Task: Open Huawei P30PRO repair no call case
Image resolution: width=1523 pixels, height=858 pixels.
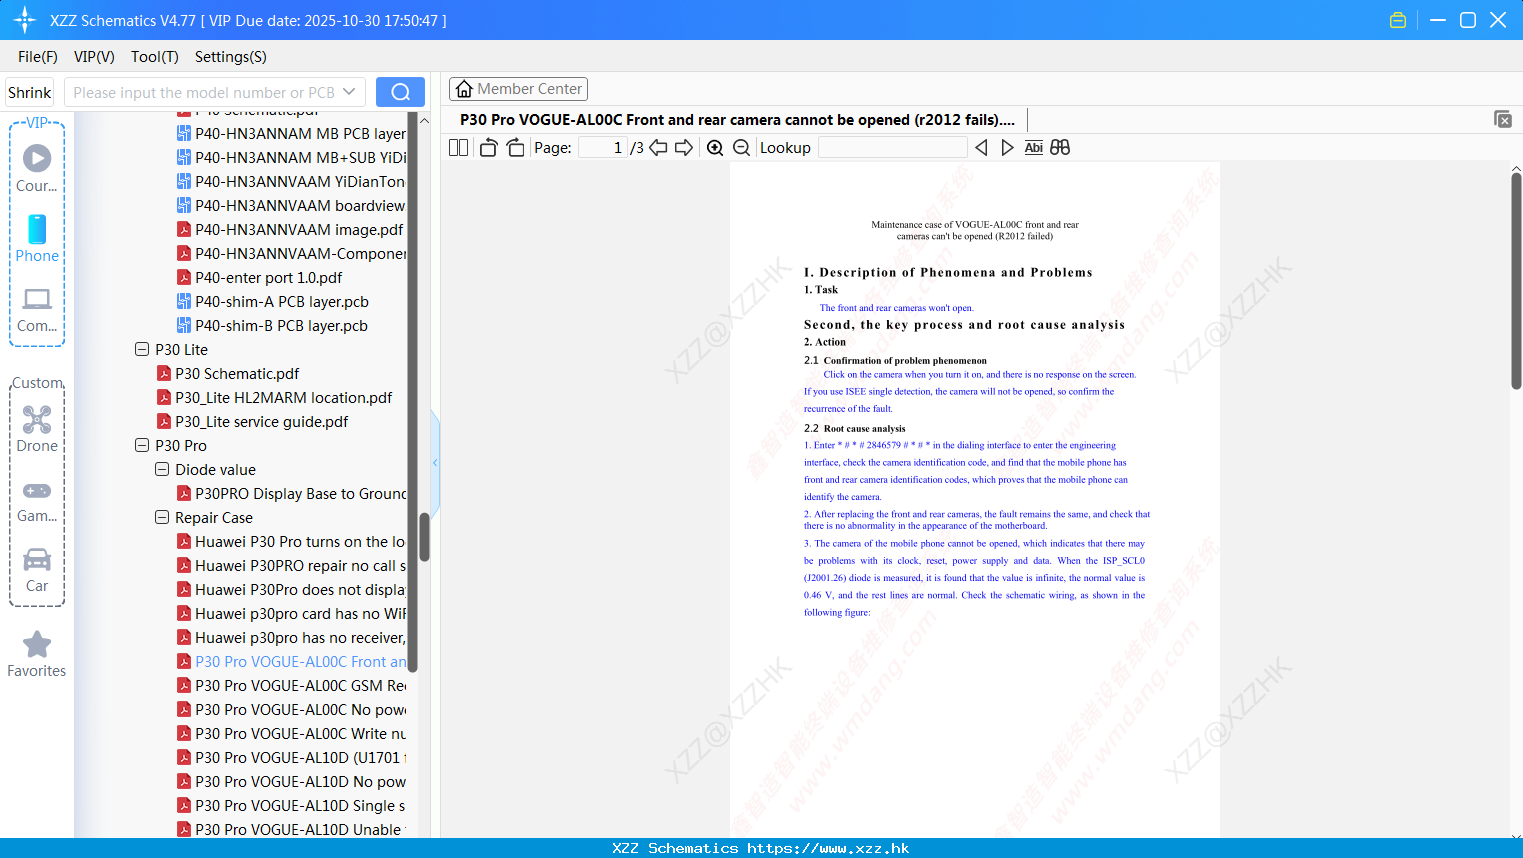Action: (291, 565)
